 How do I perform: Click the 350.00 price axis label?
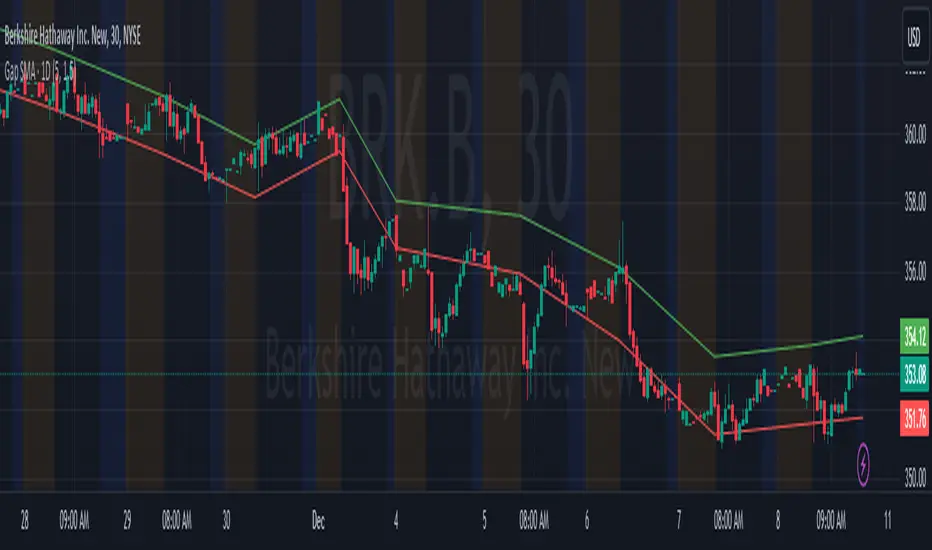click(x=915, y=477)
